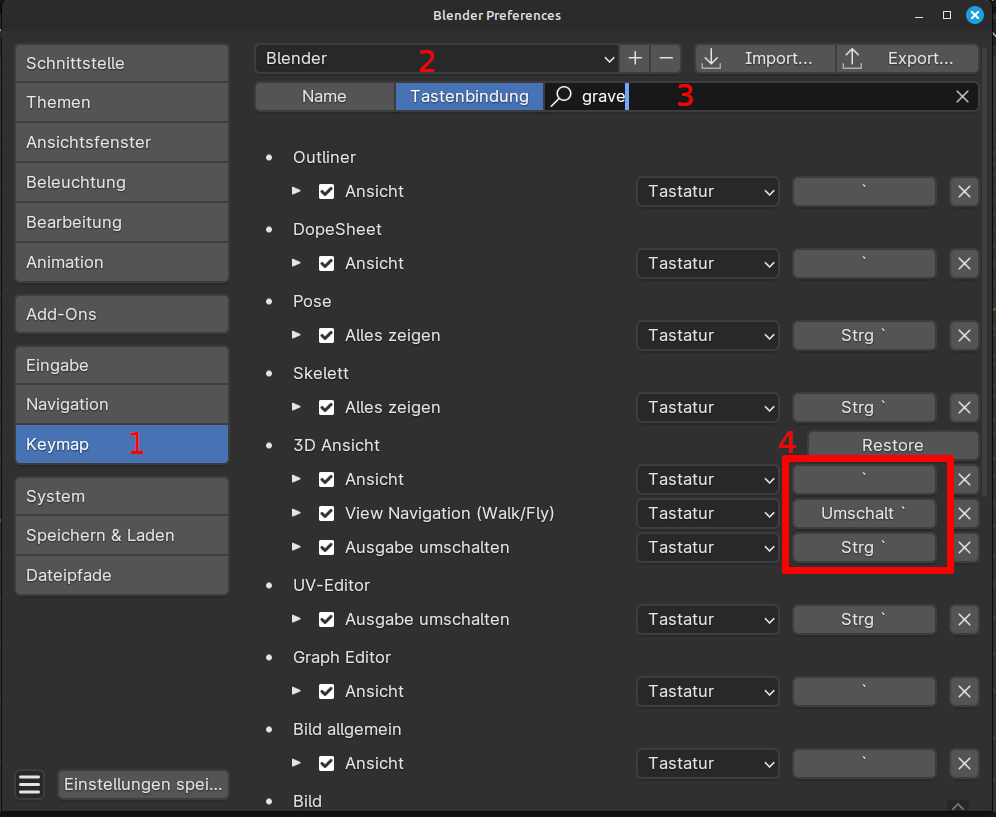Open Tastatur dropdown for Skelett Alles zeigen
This screenshot has height=817, width=996.
[708, 408]
